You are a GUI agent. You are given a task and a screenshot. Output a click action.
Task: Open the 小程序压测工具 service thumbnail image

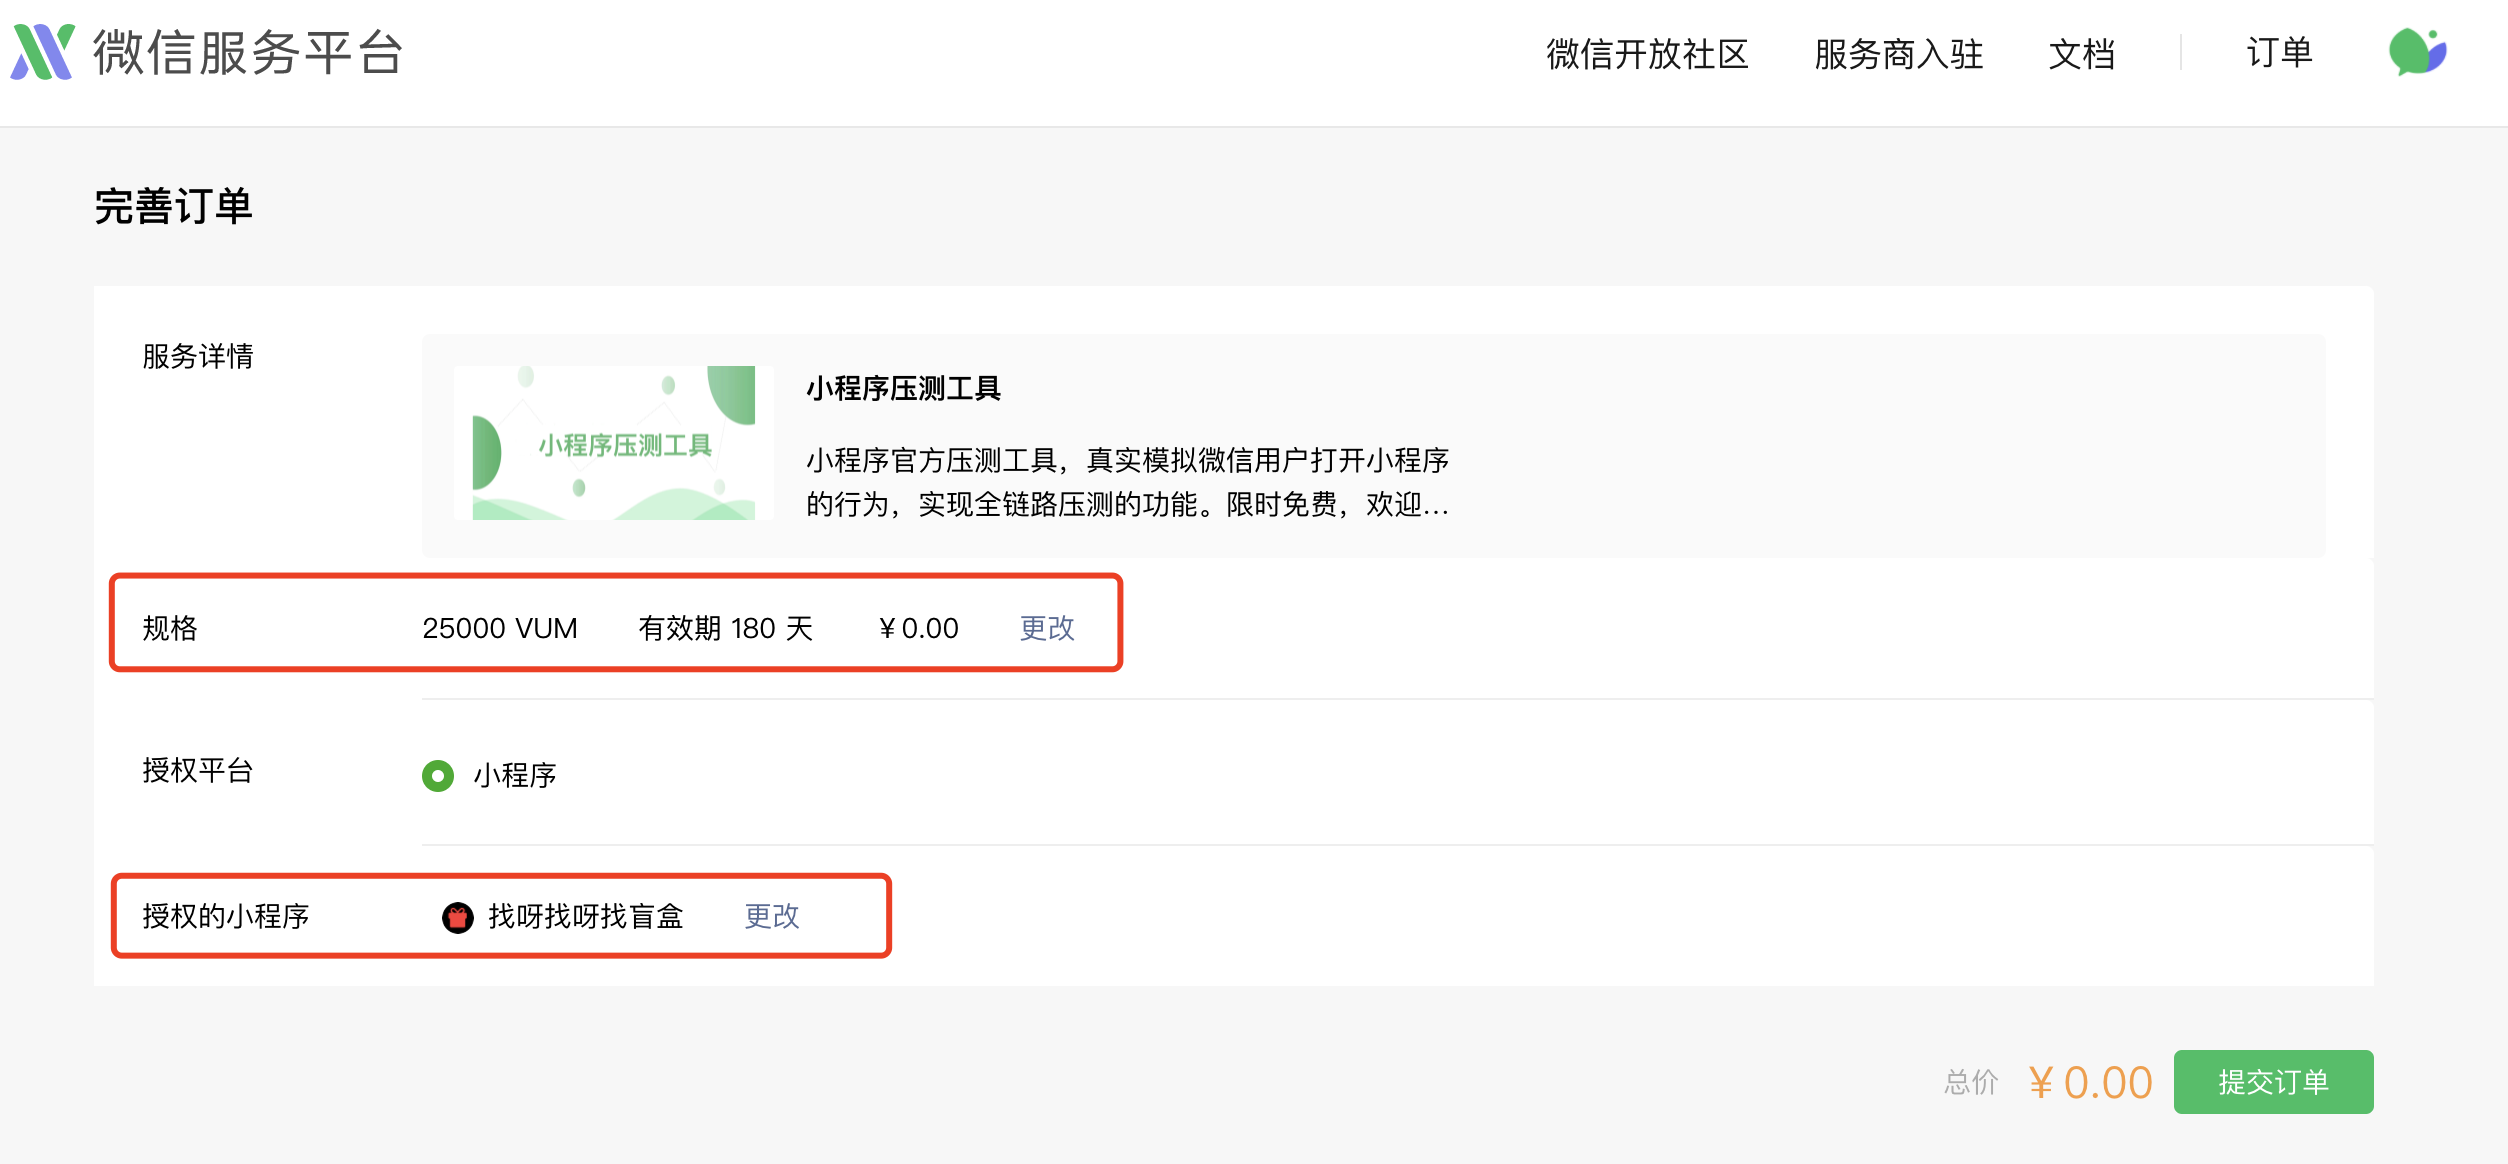click(x=614, y=443)
